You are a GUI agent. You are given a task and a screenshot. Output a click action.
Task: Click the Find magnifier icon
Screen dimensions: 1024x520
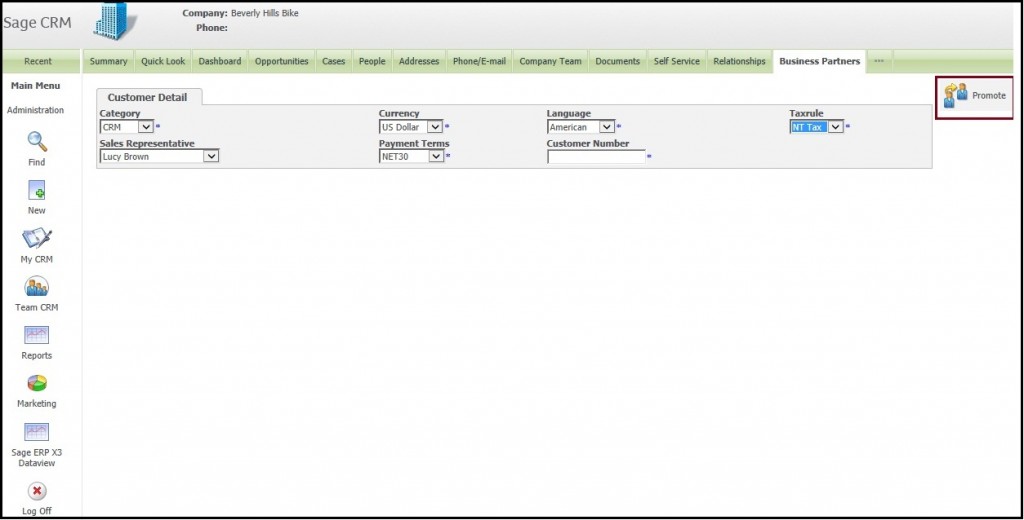click(37, 142)
